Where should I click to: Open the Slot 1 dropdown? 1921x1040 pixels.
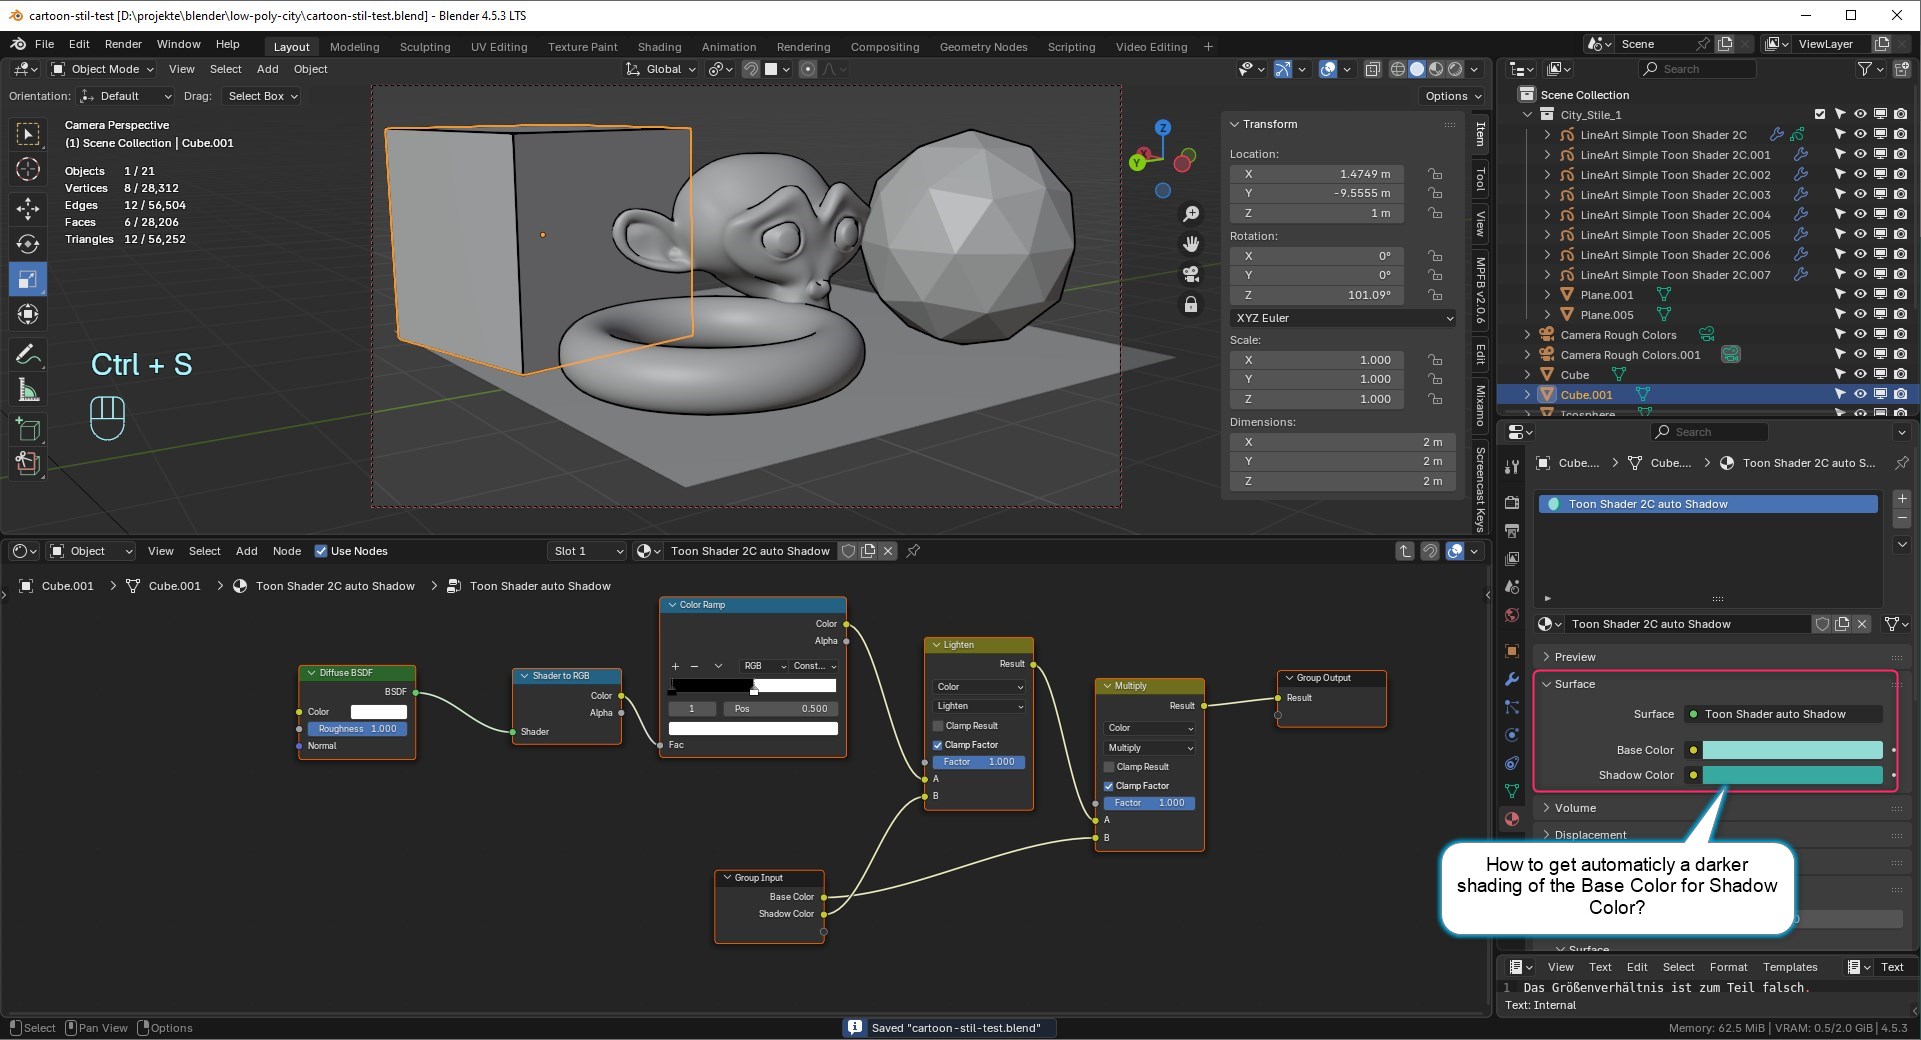click(x=588, y=551)
